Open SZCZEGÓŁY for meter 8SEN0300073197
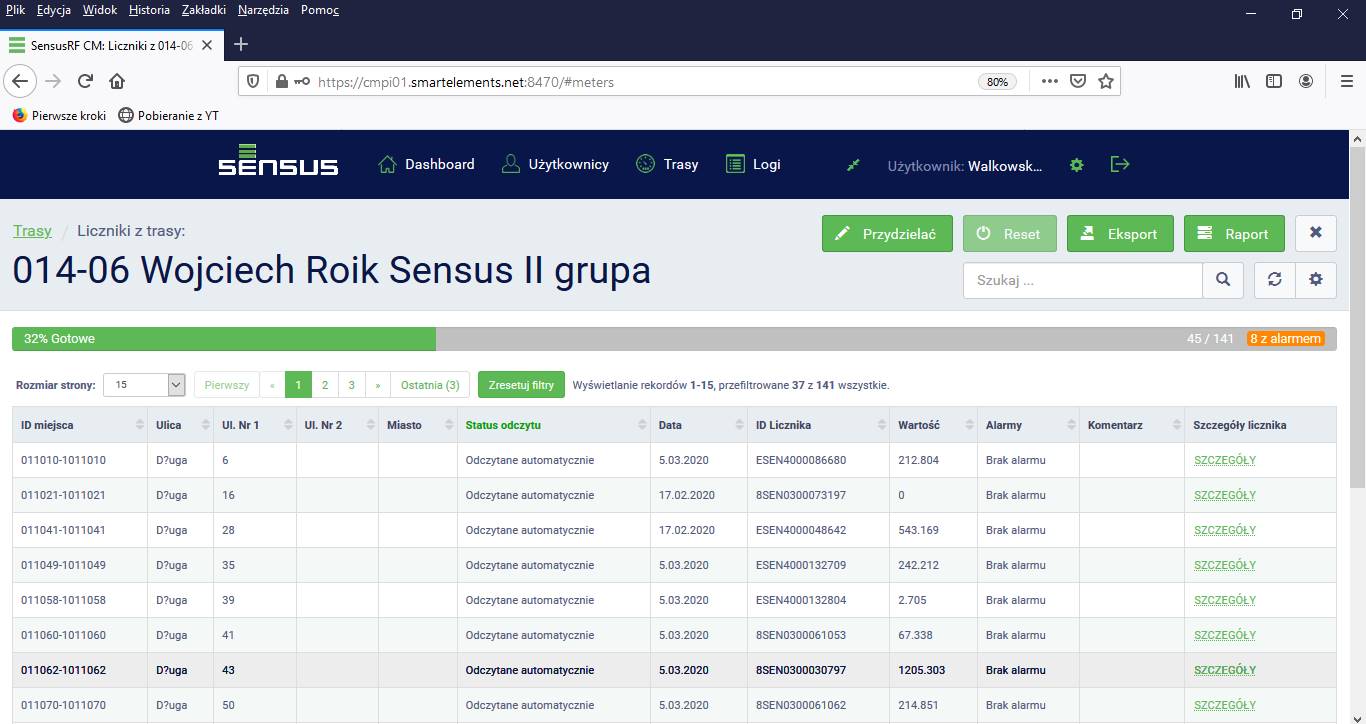The width and height of the screenshot is (1366, 724). [1225, 495]
